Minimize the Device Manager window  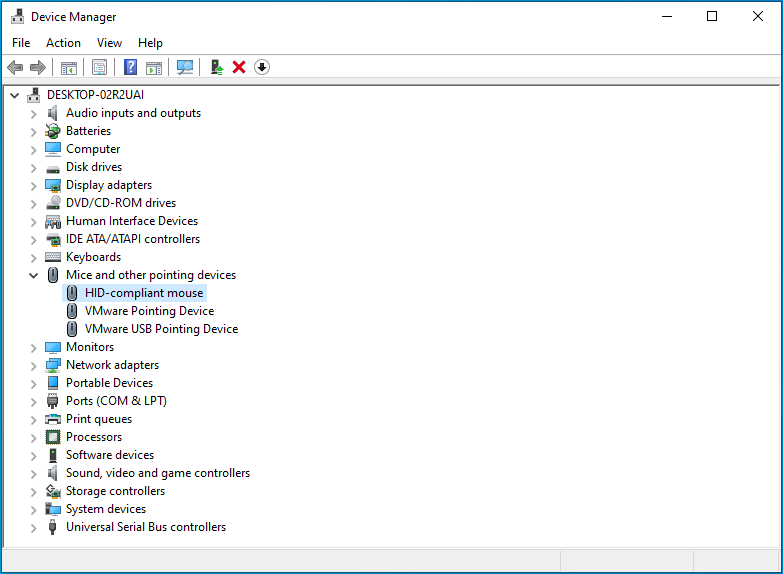pos(667,16)
